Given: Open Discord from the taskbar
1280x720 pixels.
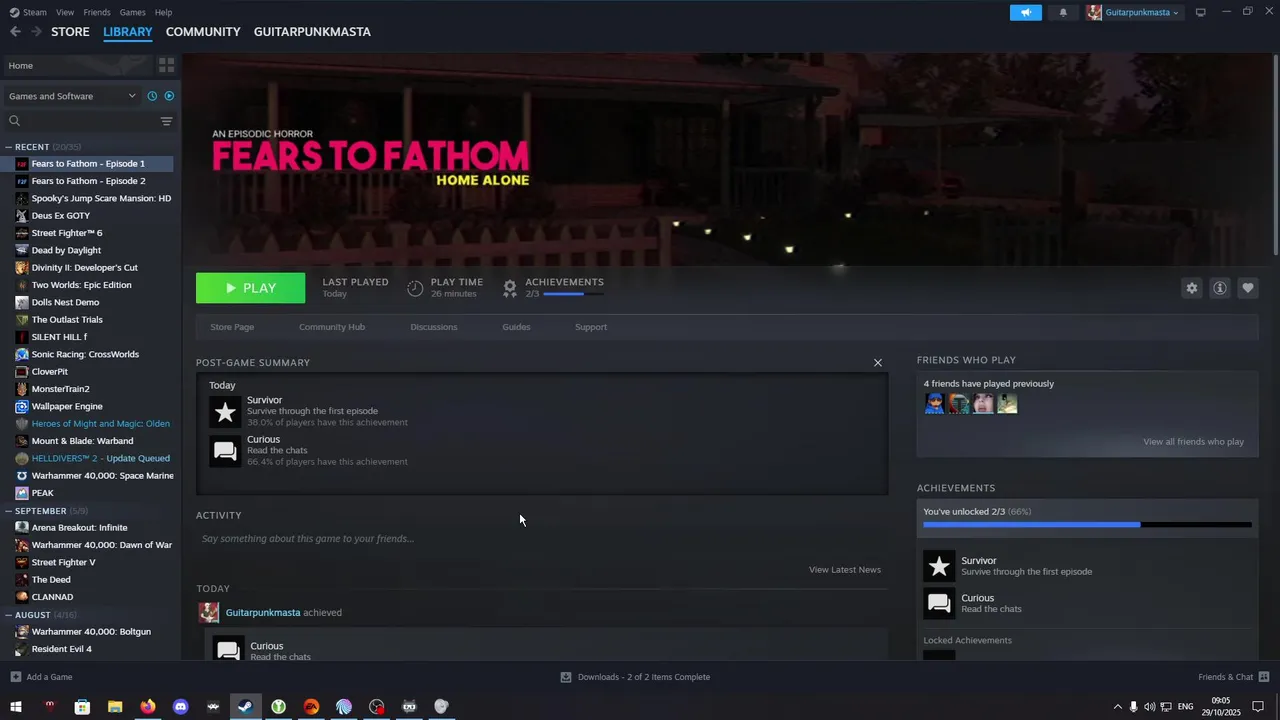Looking at the screenshot, I should [180, 707].
